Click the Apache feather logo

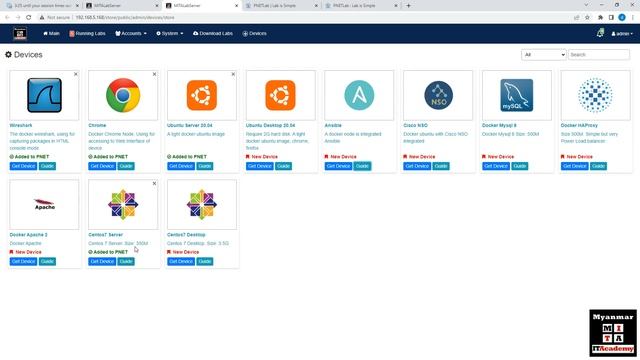tap(44, 204)
